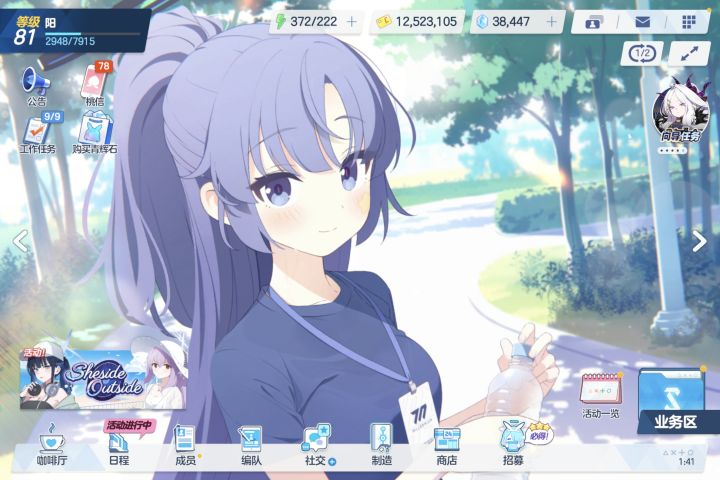Click the page dots under 向导任务
This screenshot has width=720, height=480.
click(x=672, y=151)
